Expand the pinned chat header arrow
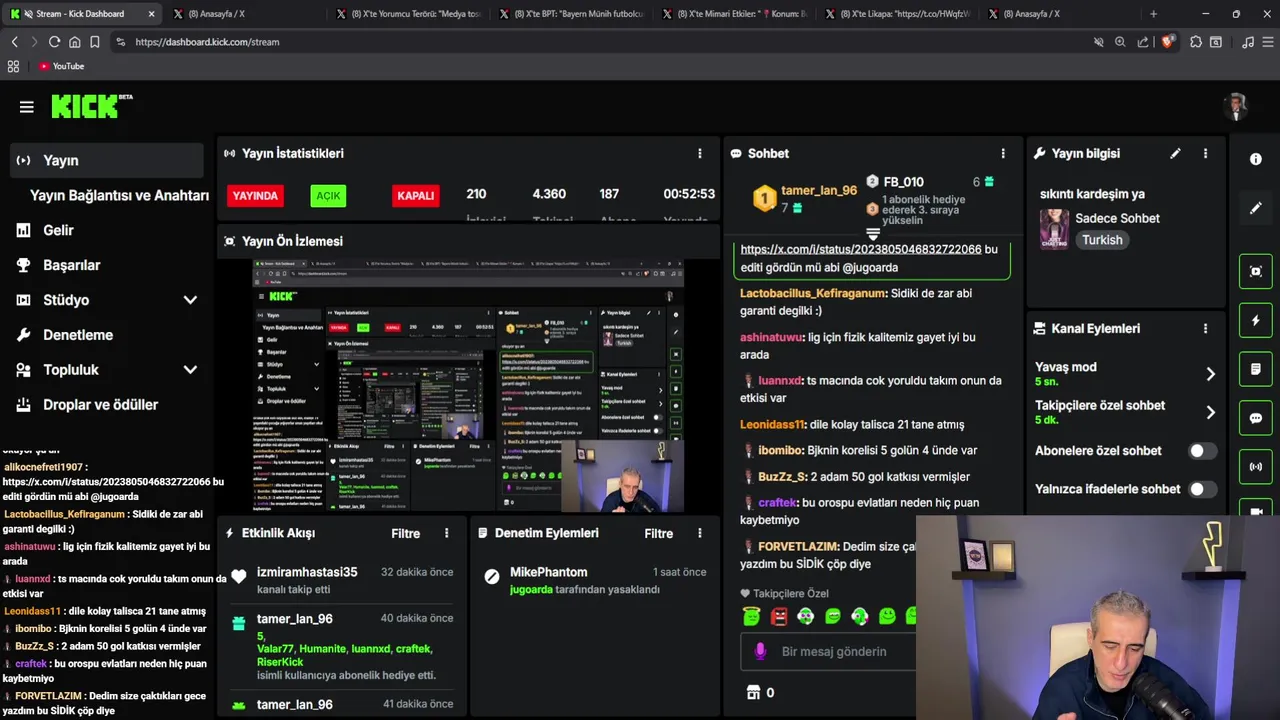Screen dimensions: 1280x720 [873, 234]
